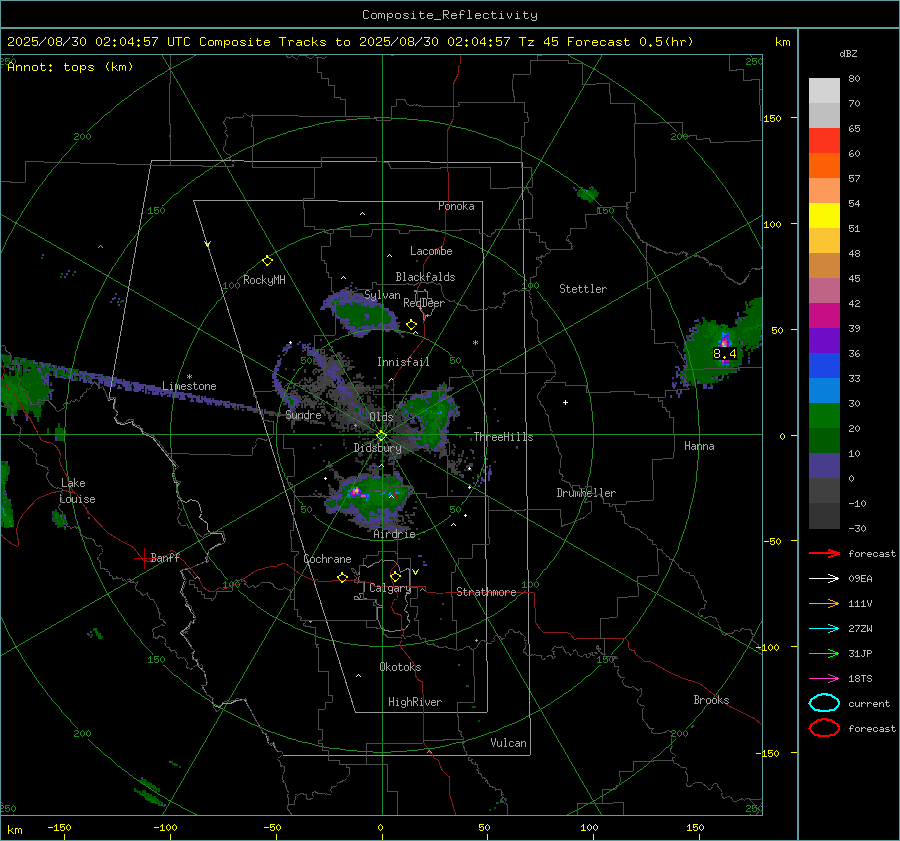Screen dimensions: 900x841
Task: Click the Lacombe city label
Action: (x=431, y=251)
